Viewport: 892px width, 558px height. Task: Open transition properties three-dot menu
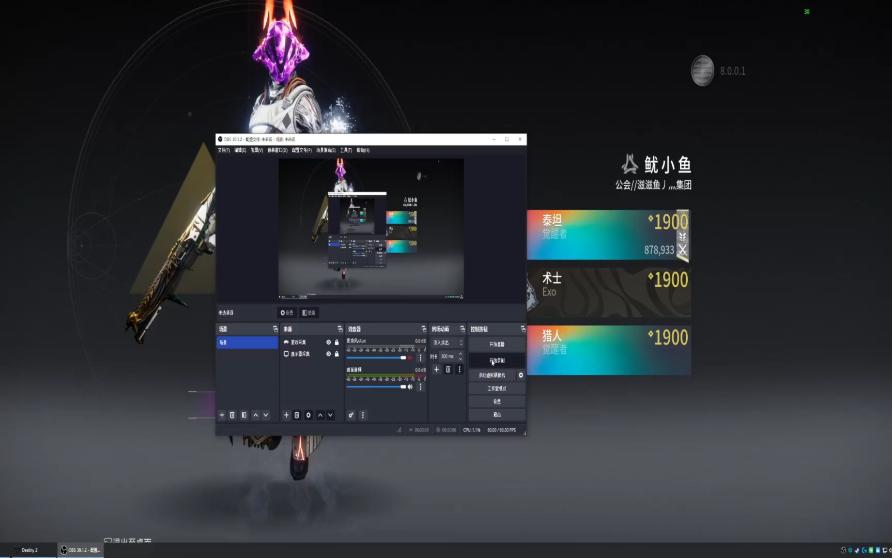click(460, 370)
